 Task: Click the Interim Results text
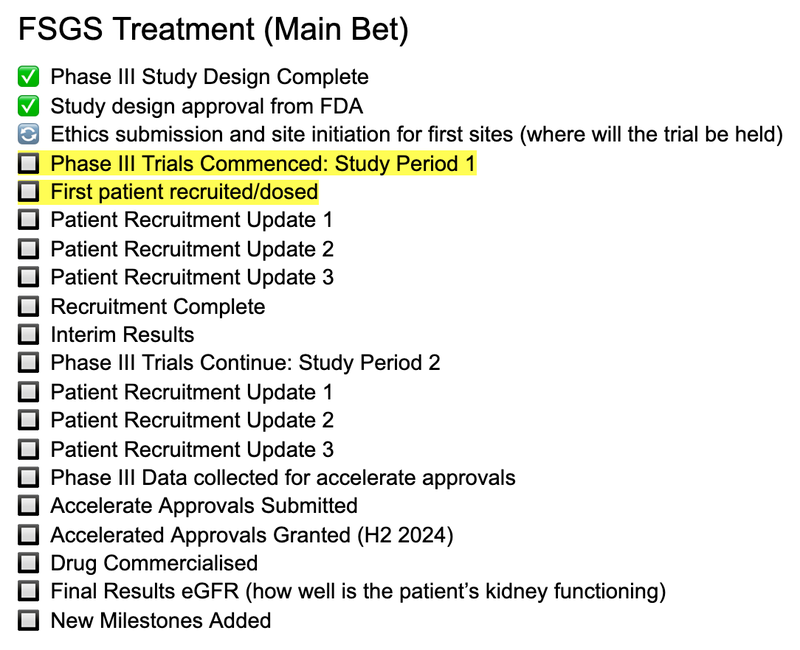coord(122,335)
